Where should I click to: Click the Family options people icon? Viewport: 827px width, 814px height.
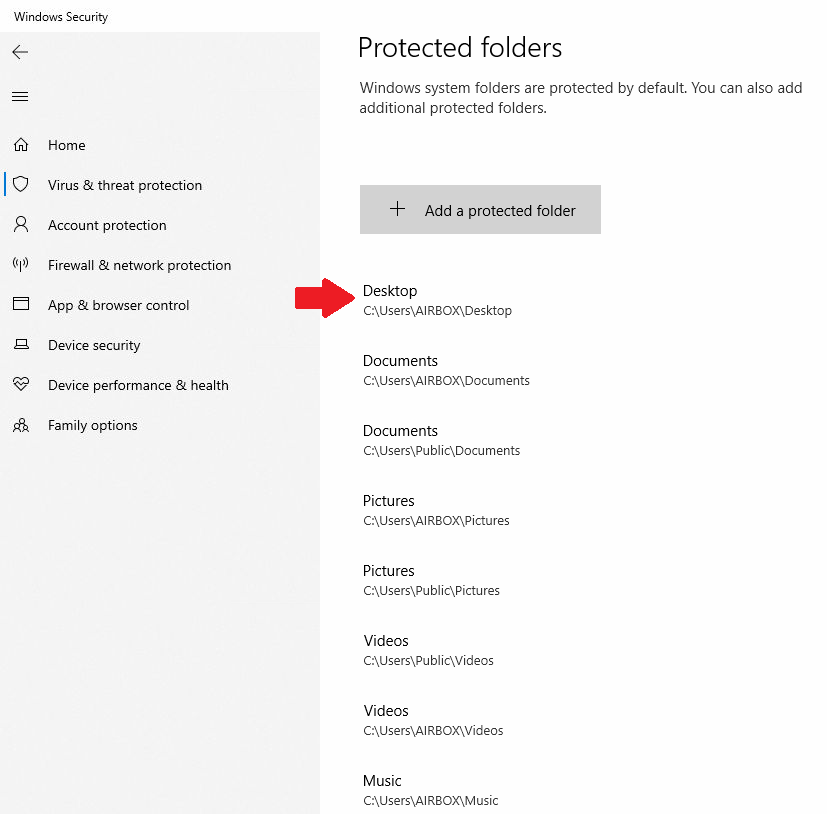(x=20, y=425)
